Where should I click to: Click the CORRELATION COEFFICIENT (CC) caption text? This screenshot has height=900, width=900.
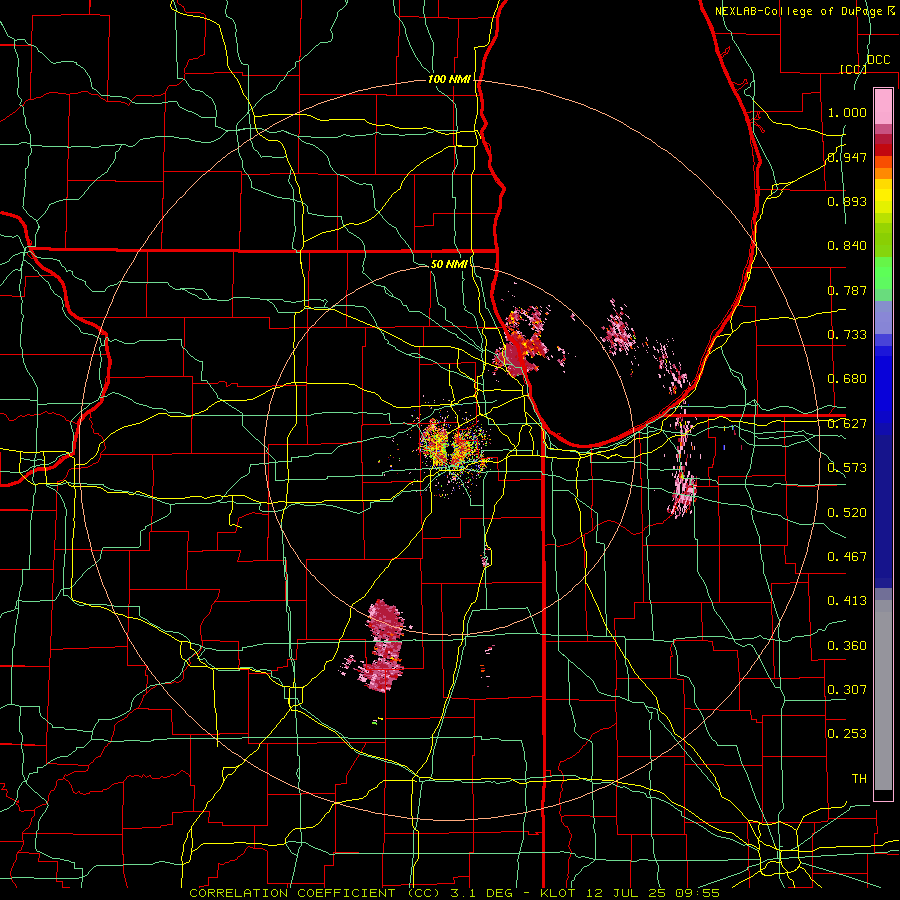[315, 893]
